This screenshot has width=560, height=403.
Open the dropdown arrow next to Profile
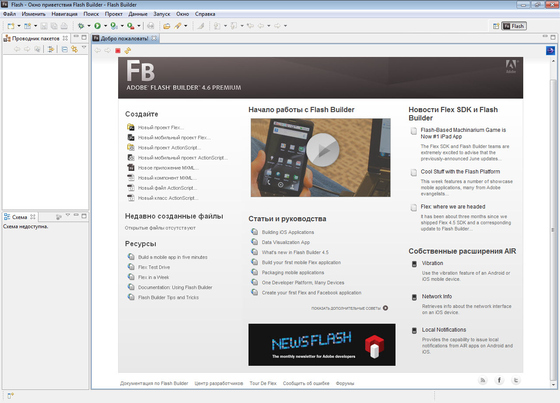122,26
